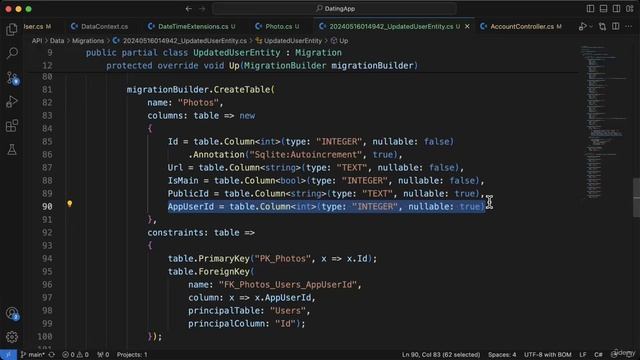This screenshot has width=640, height=360.
Task: Click migrationBuilder.CreateTable on line 81
Action: click(x=198, y=90)
